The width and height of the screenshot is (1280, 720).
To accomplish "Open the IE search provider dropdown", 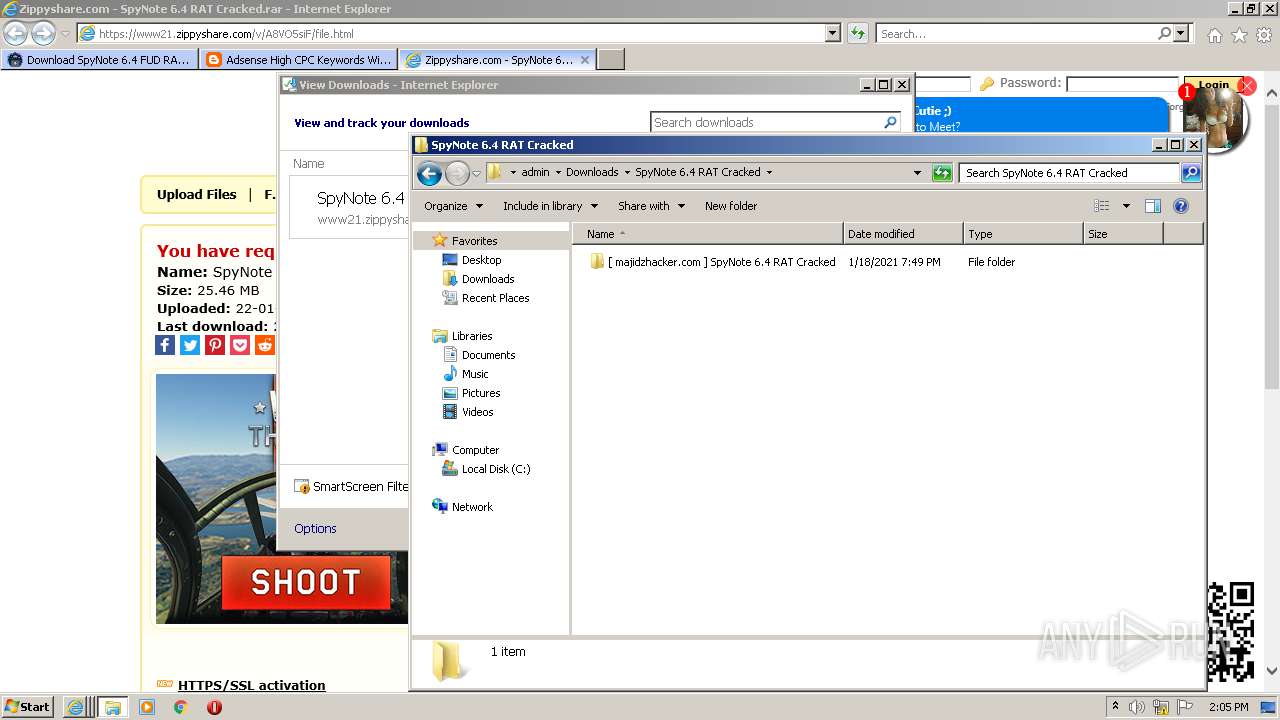I will (x=1182, y=34).
